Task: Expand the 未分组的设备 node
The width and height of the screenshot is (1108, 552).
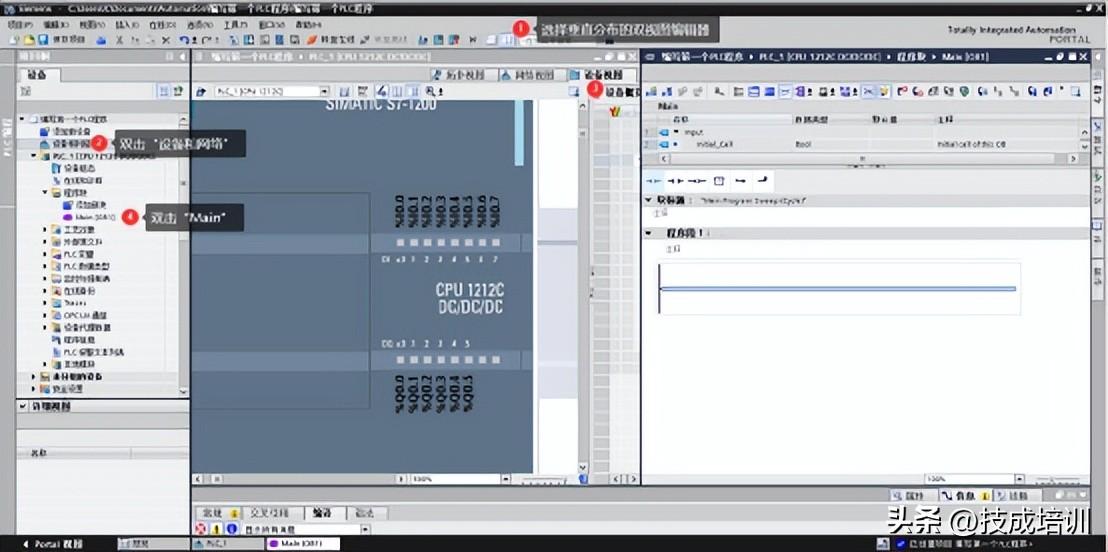Action: (x=33, y=377)
